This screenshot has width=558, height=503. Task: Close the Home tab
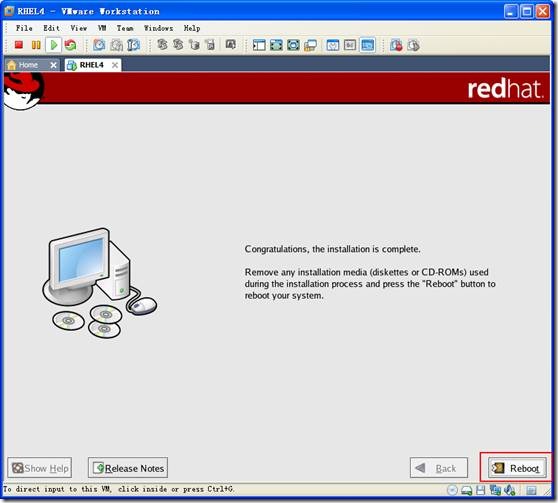tap(53, 65)
